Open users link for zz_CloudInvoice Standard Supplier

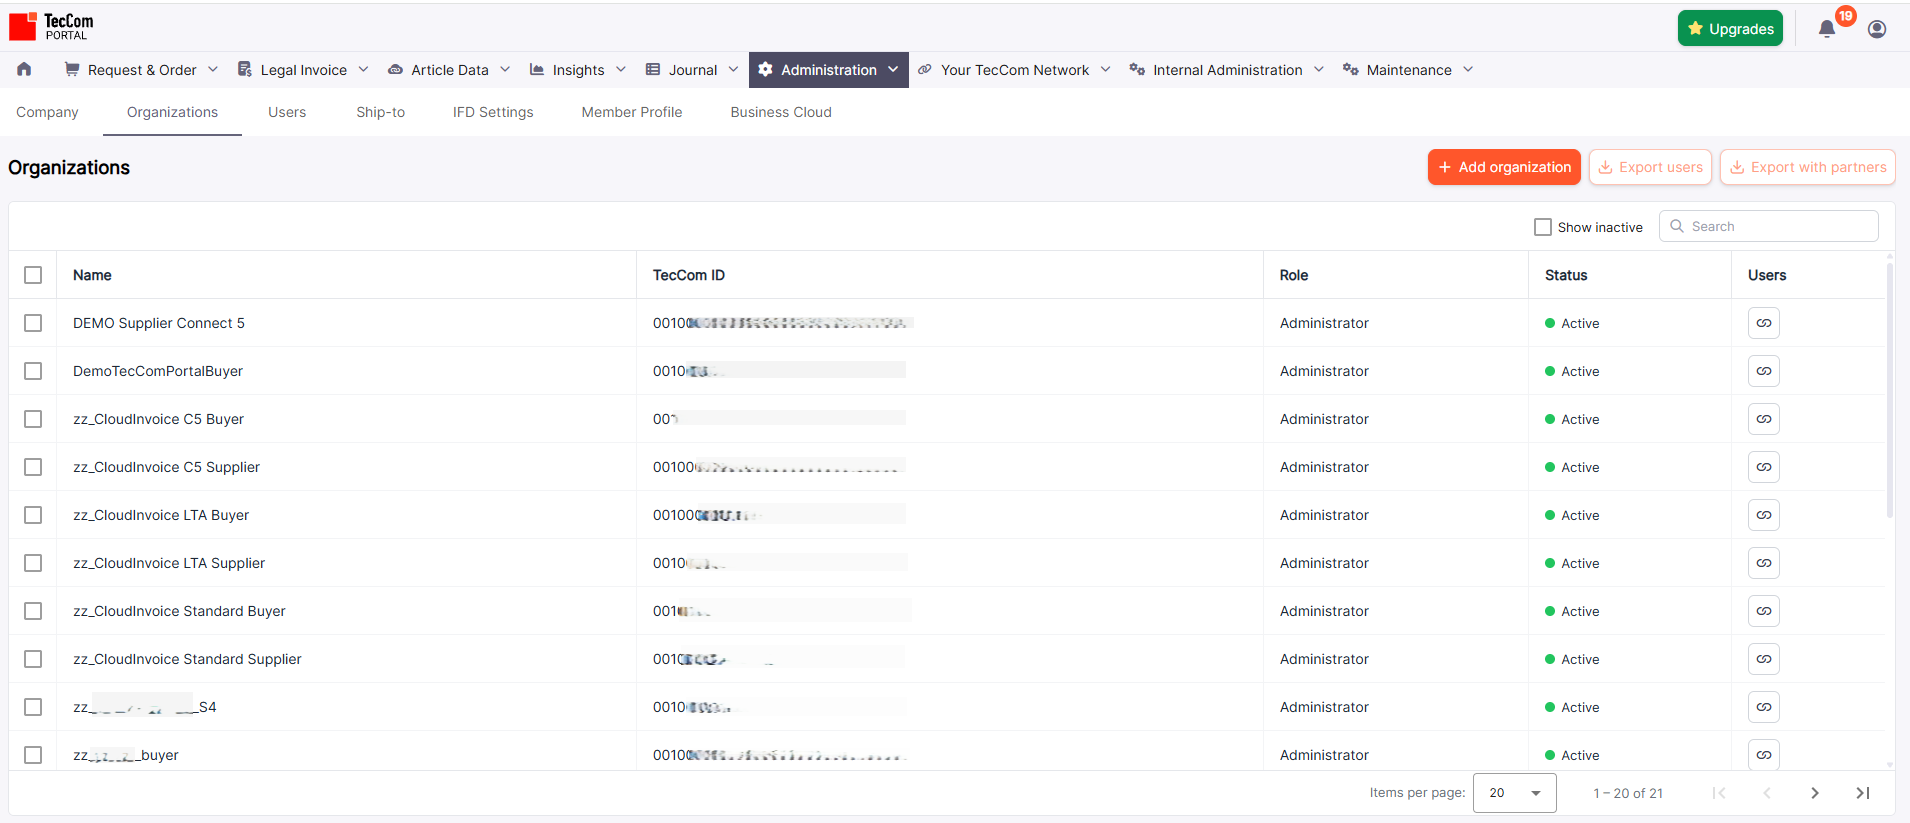1764,659
